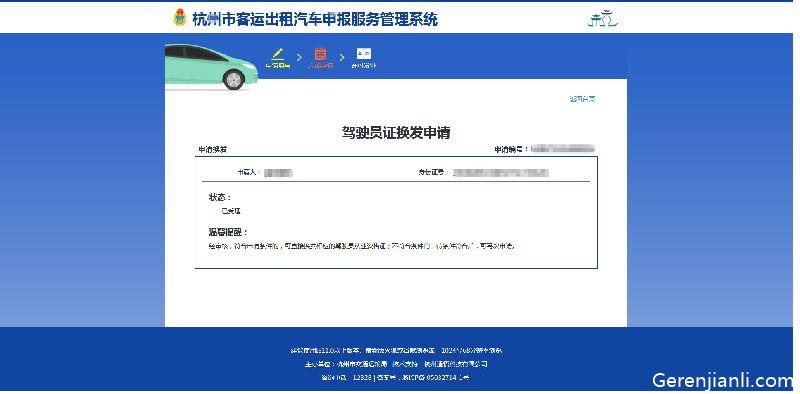Click the blurred ID number value
Viewport: 800px width, 394px height.
(502, 173)
